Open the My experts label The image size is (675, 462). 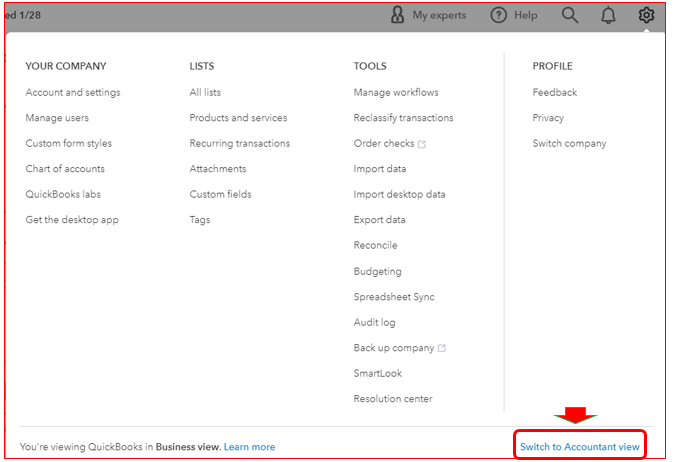pos(439,16)
